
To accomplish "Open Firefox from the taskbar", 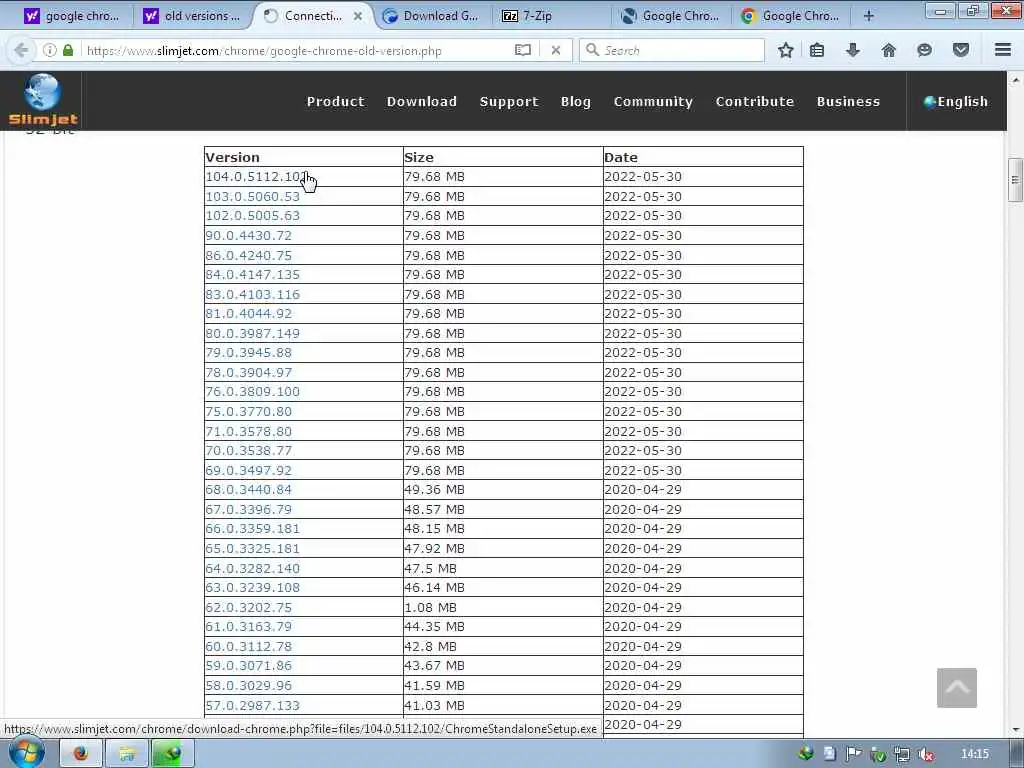I will [80, 754].
